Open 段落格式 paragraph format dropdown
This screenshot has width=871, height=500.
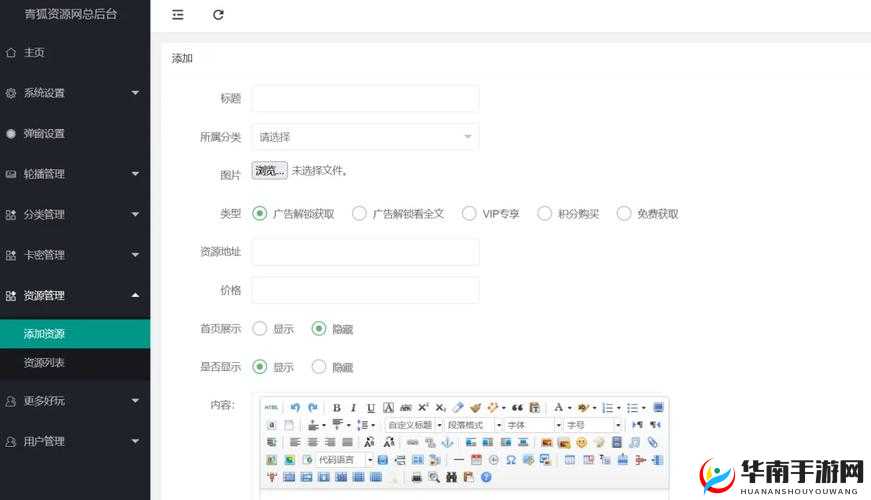[x=473, y=425]
